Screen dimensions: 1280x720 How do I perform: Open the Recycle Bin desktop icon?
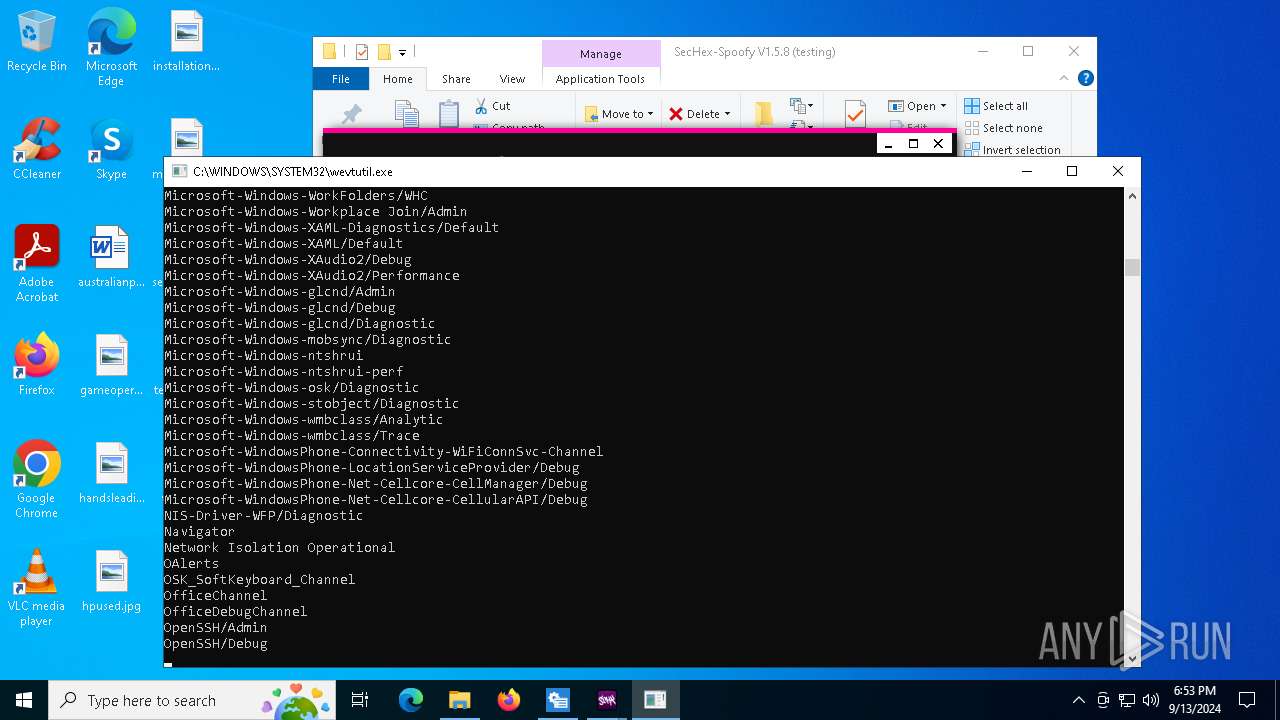[37, 42]
